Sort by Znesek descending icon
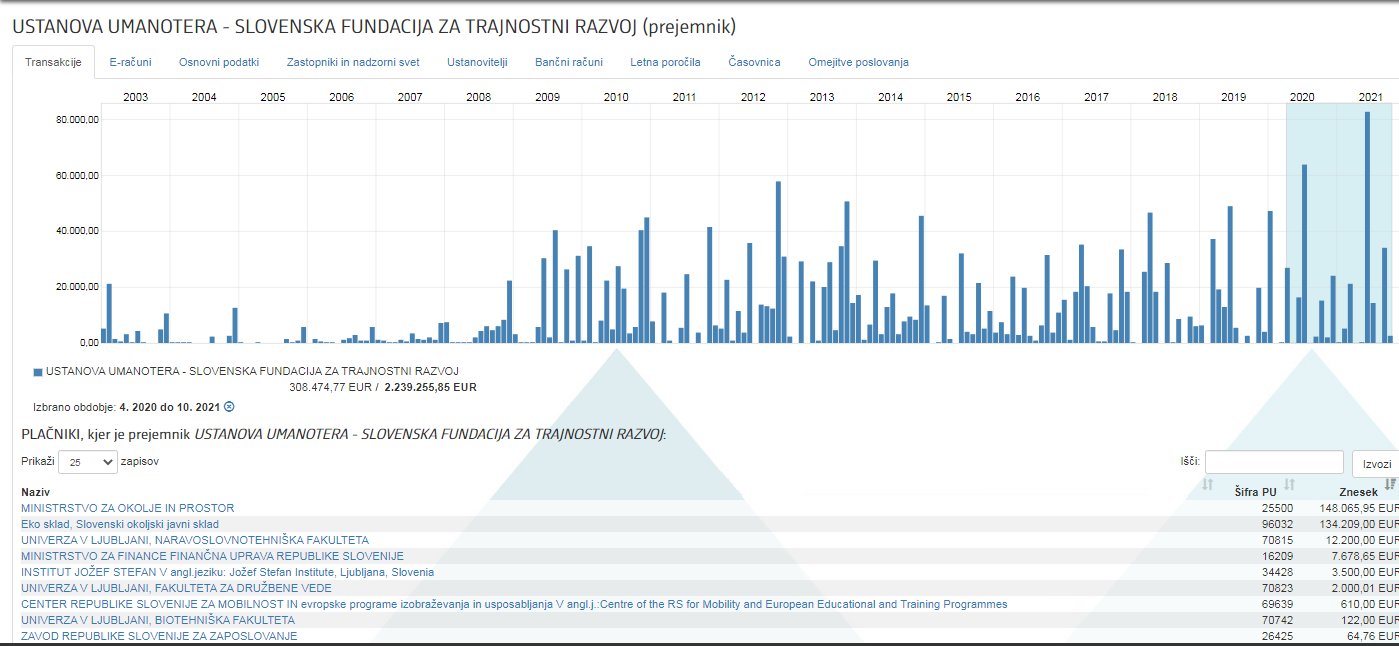 pyautogui.click(x=1390, y=484)
